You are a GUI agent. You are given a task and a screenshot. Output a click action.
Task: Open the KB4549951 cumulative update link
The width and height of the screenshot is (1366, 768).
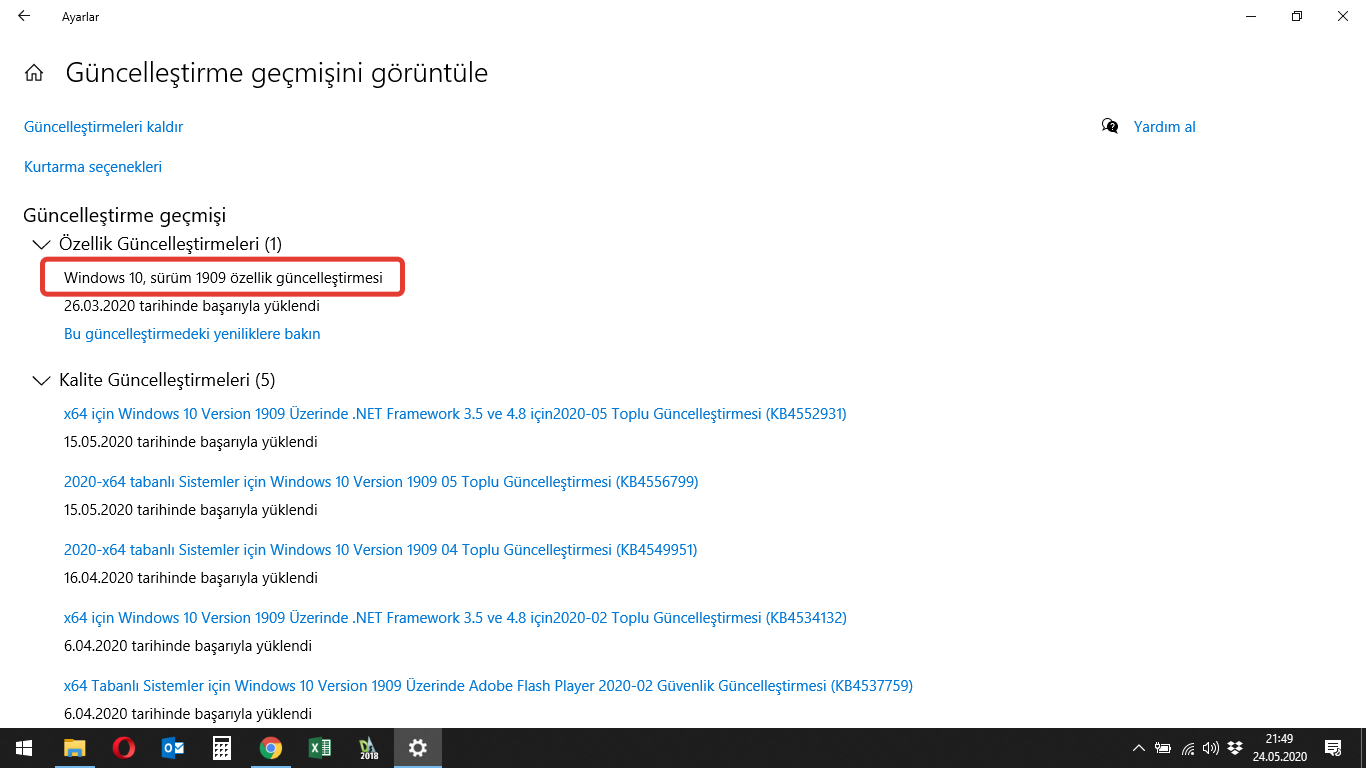[x=381, y=550]
